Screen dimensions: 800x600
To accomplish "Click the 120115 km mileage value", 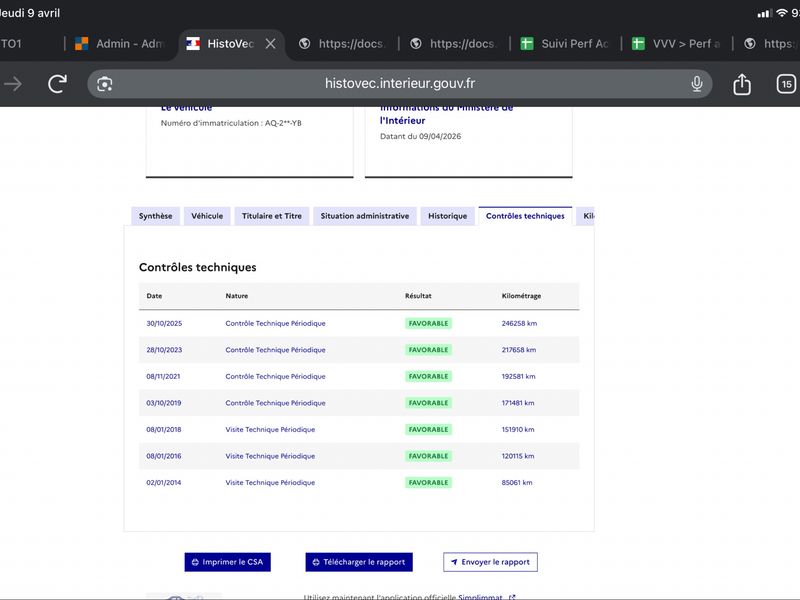I will coord(518,456).
